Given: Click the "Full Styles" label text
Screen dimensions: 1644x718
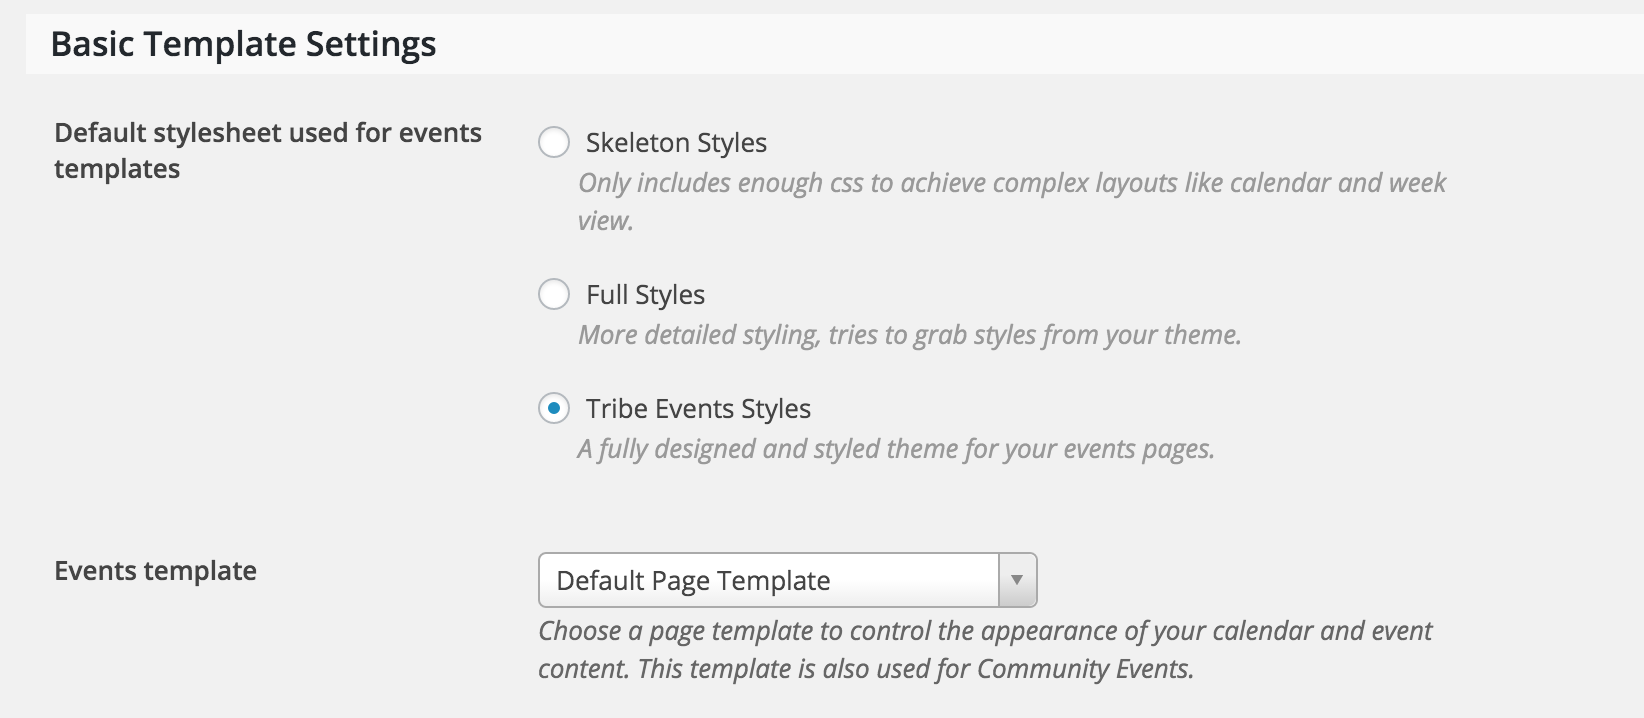Looking at the screenshot, I should click(x=645, y=295).
